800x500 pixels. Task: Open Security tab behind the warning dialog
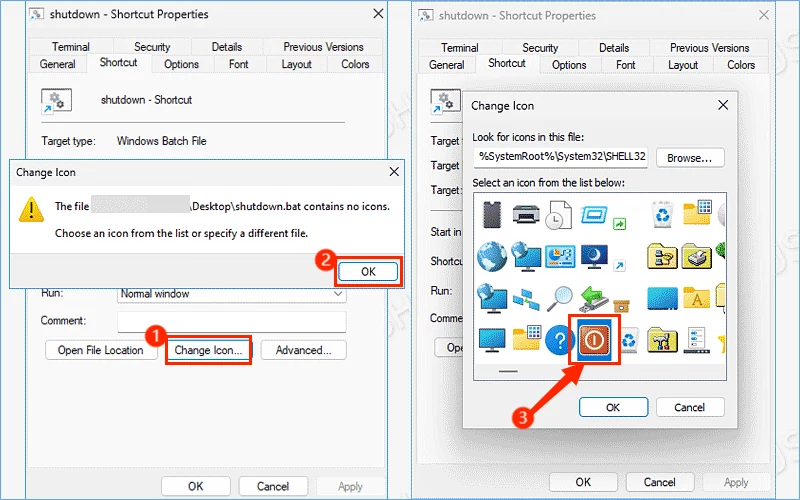click(x=152, y=46)
